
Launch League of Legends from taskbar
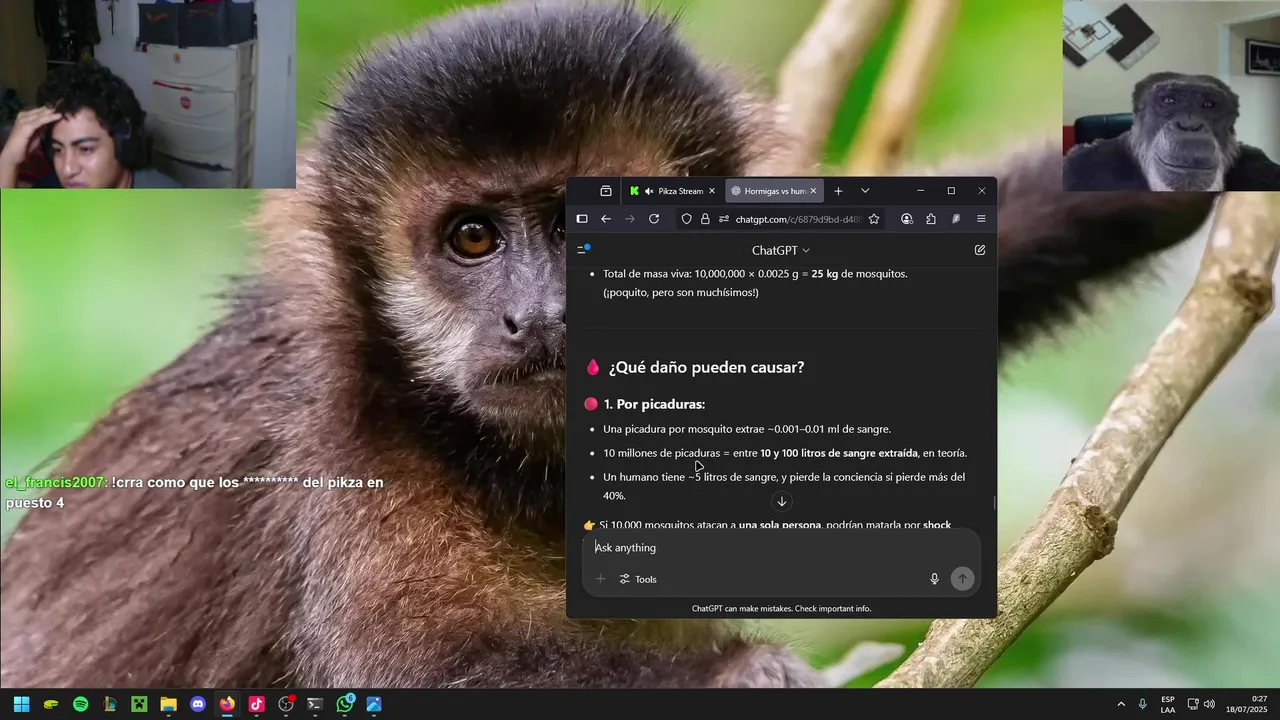tap(110, 704)
